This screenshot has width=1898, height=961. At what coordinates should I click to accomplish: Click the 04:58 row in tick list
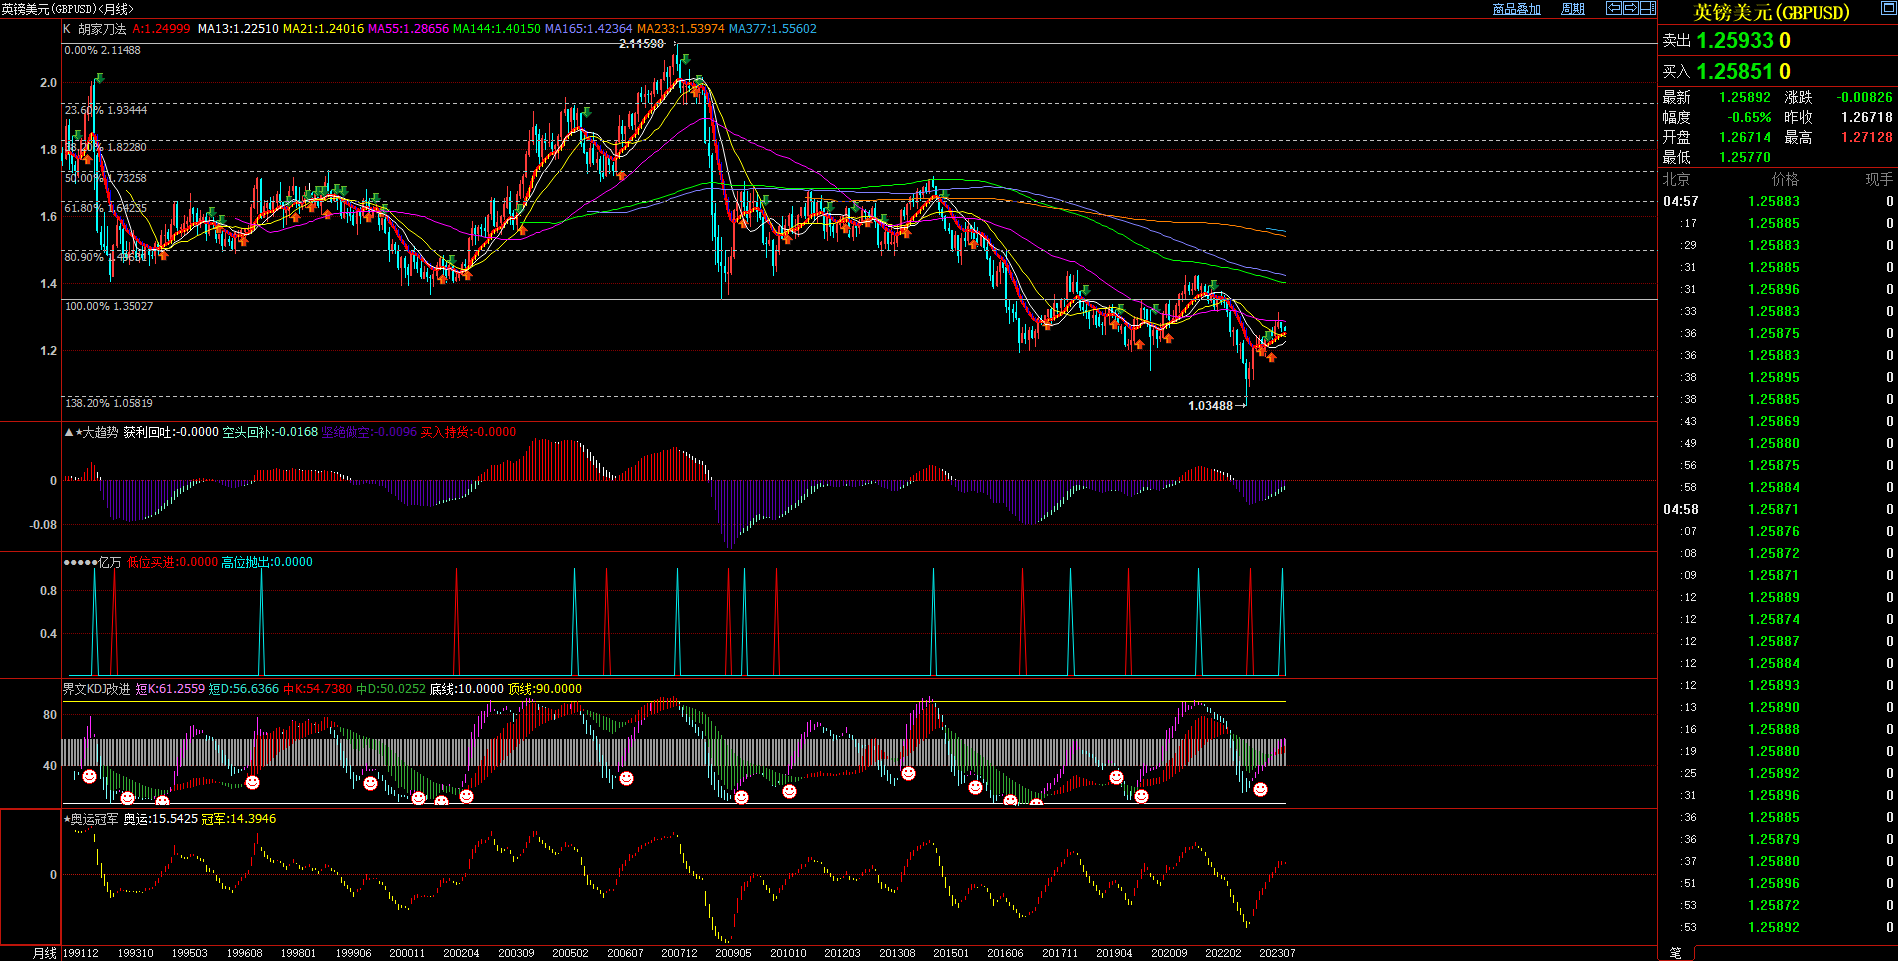coord(1681,509)
